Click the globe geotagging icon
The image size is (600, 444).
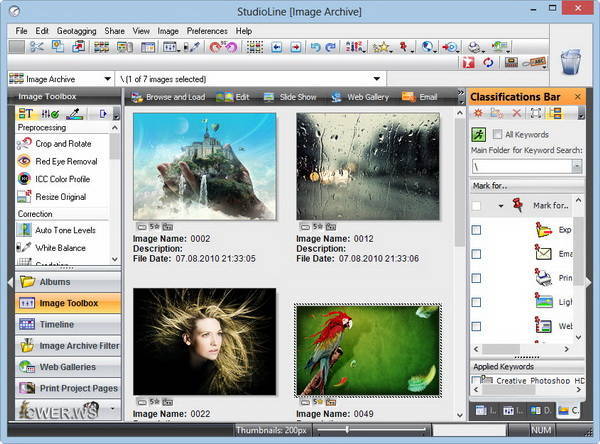click(428, 47)
